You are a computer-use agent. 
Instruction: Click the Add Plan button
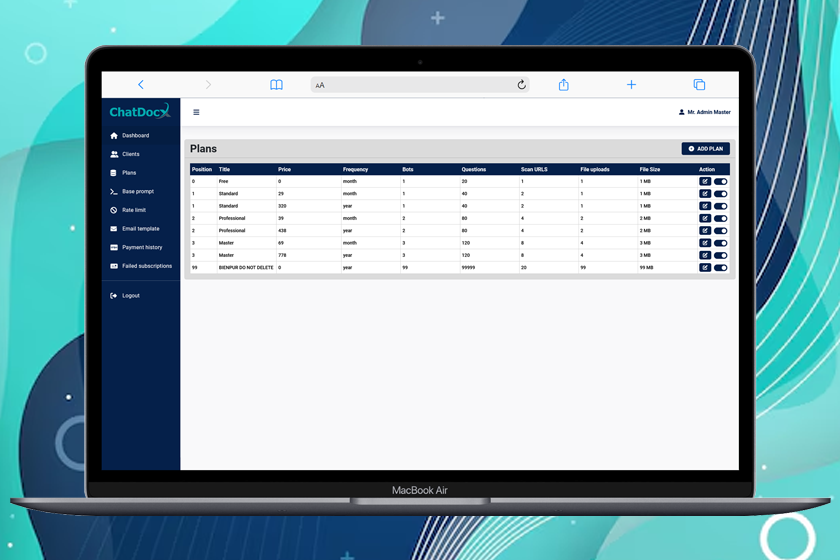click(x=706, y=149)
